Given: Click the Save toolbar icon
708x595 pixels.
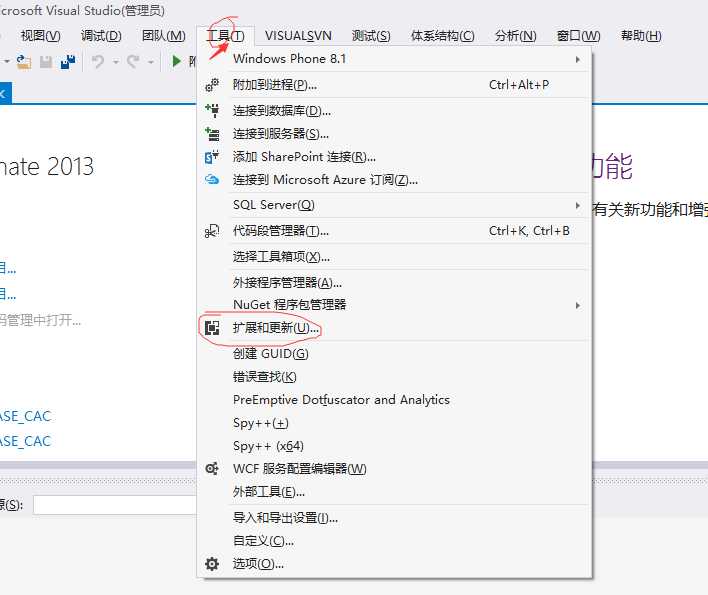Looking at the screenshot, I should 46,61.
